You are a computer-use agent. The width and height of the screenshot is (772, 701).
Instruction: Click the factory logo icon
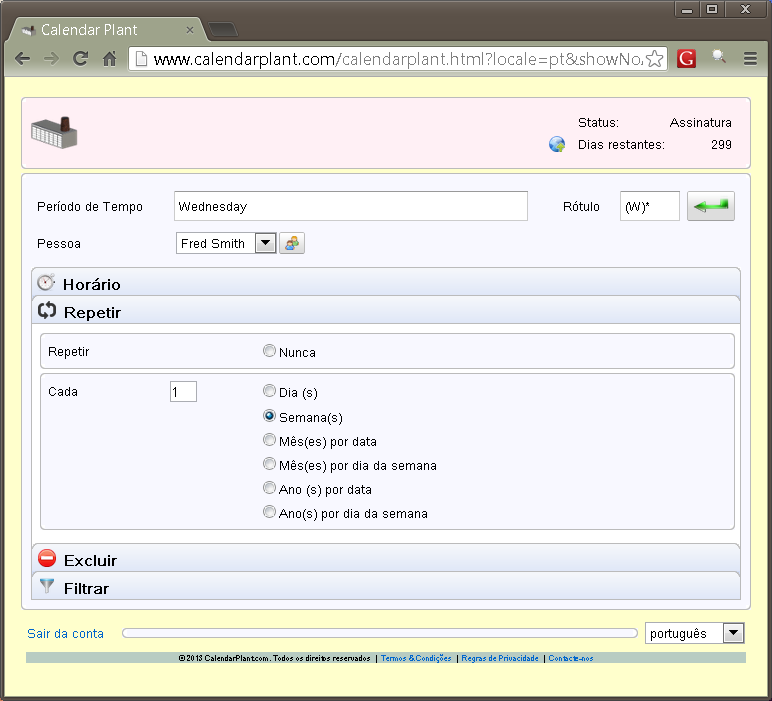(54, 133)
